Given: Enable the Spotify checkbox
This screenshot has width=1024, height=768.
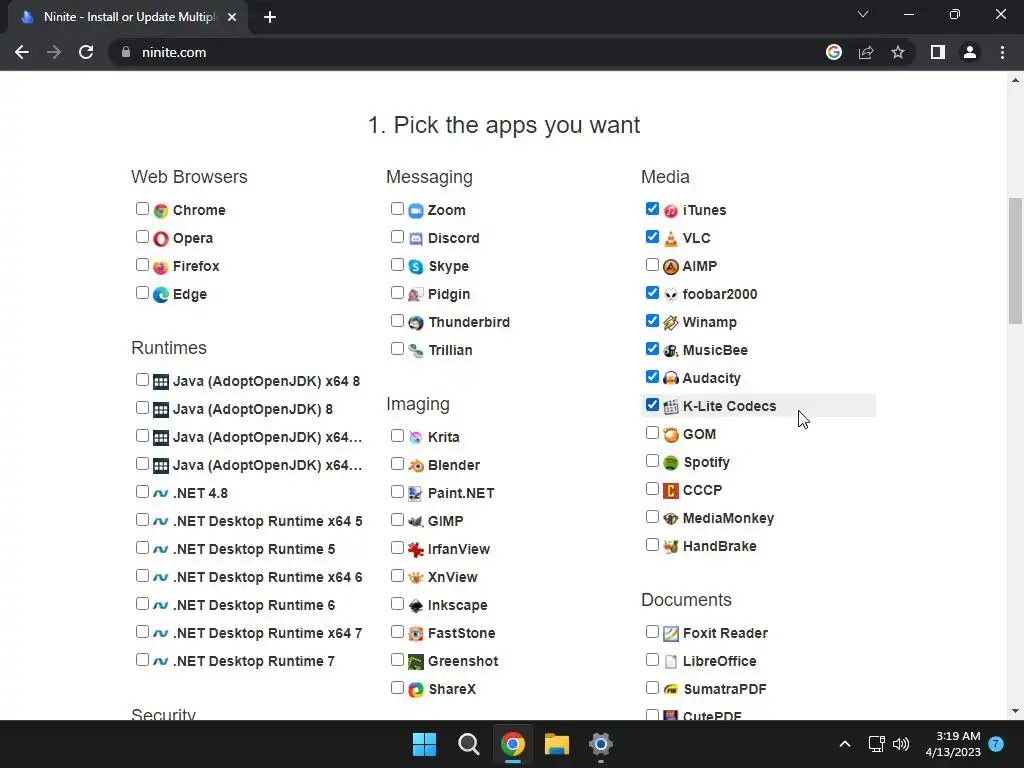Looking at the screenshot, I should [652, 460].
